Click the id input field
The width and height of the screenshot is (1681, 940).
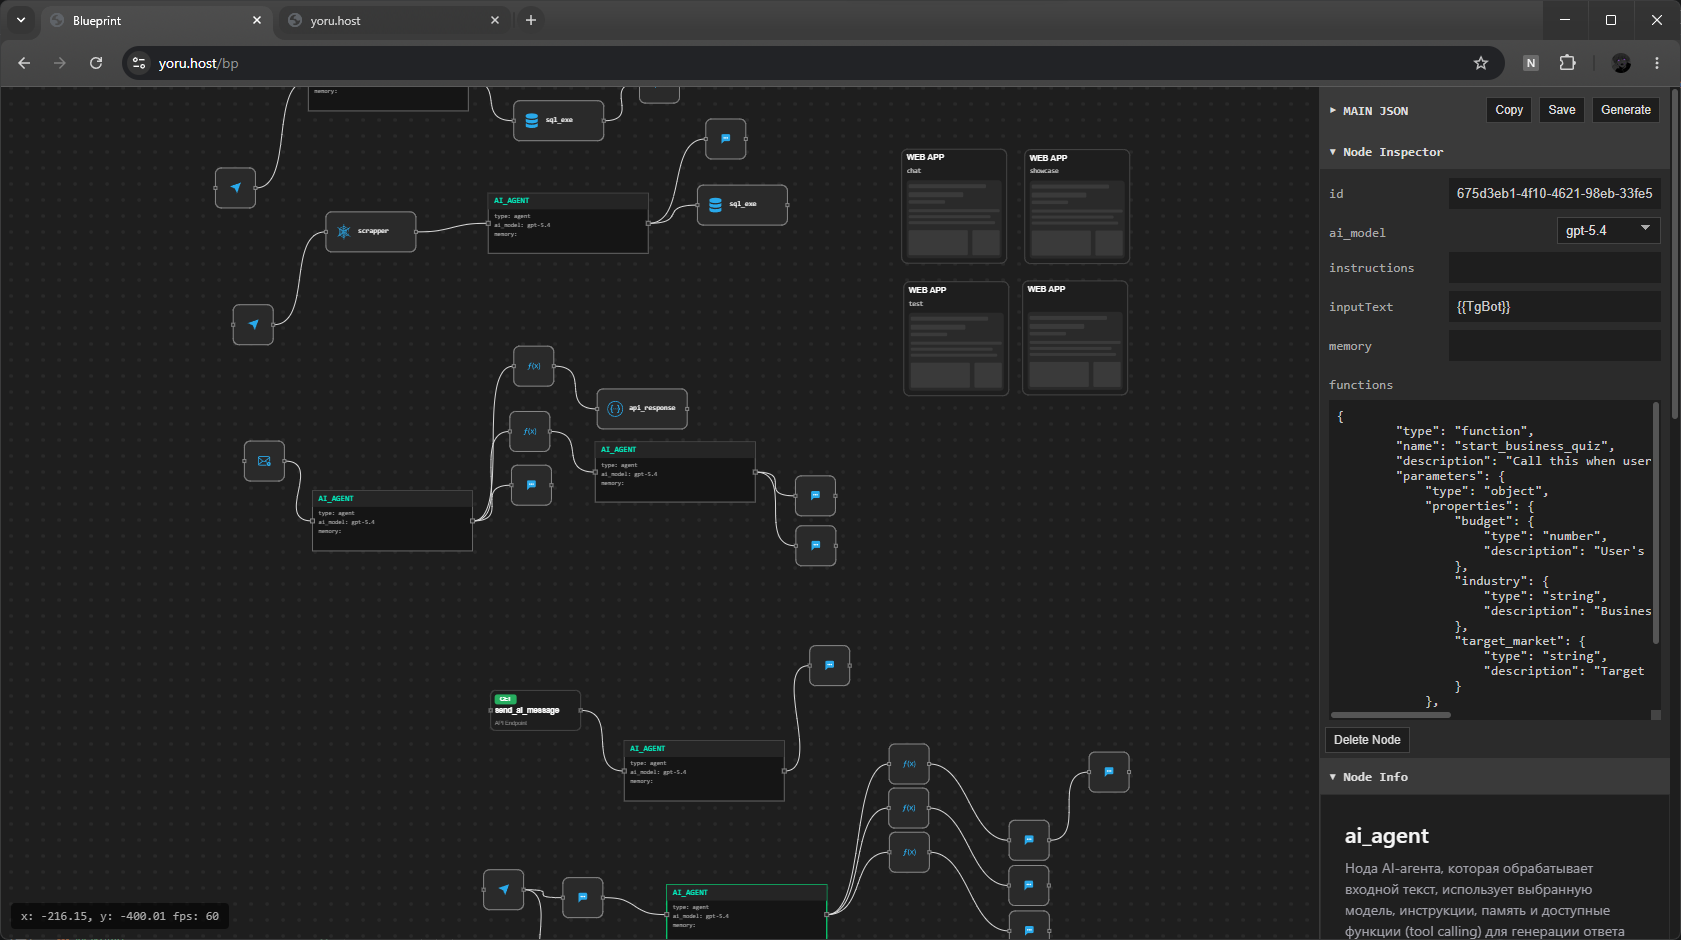(x=1554, y=193)
